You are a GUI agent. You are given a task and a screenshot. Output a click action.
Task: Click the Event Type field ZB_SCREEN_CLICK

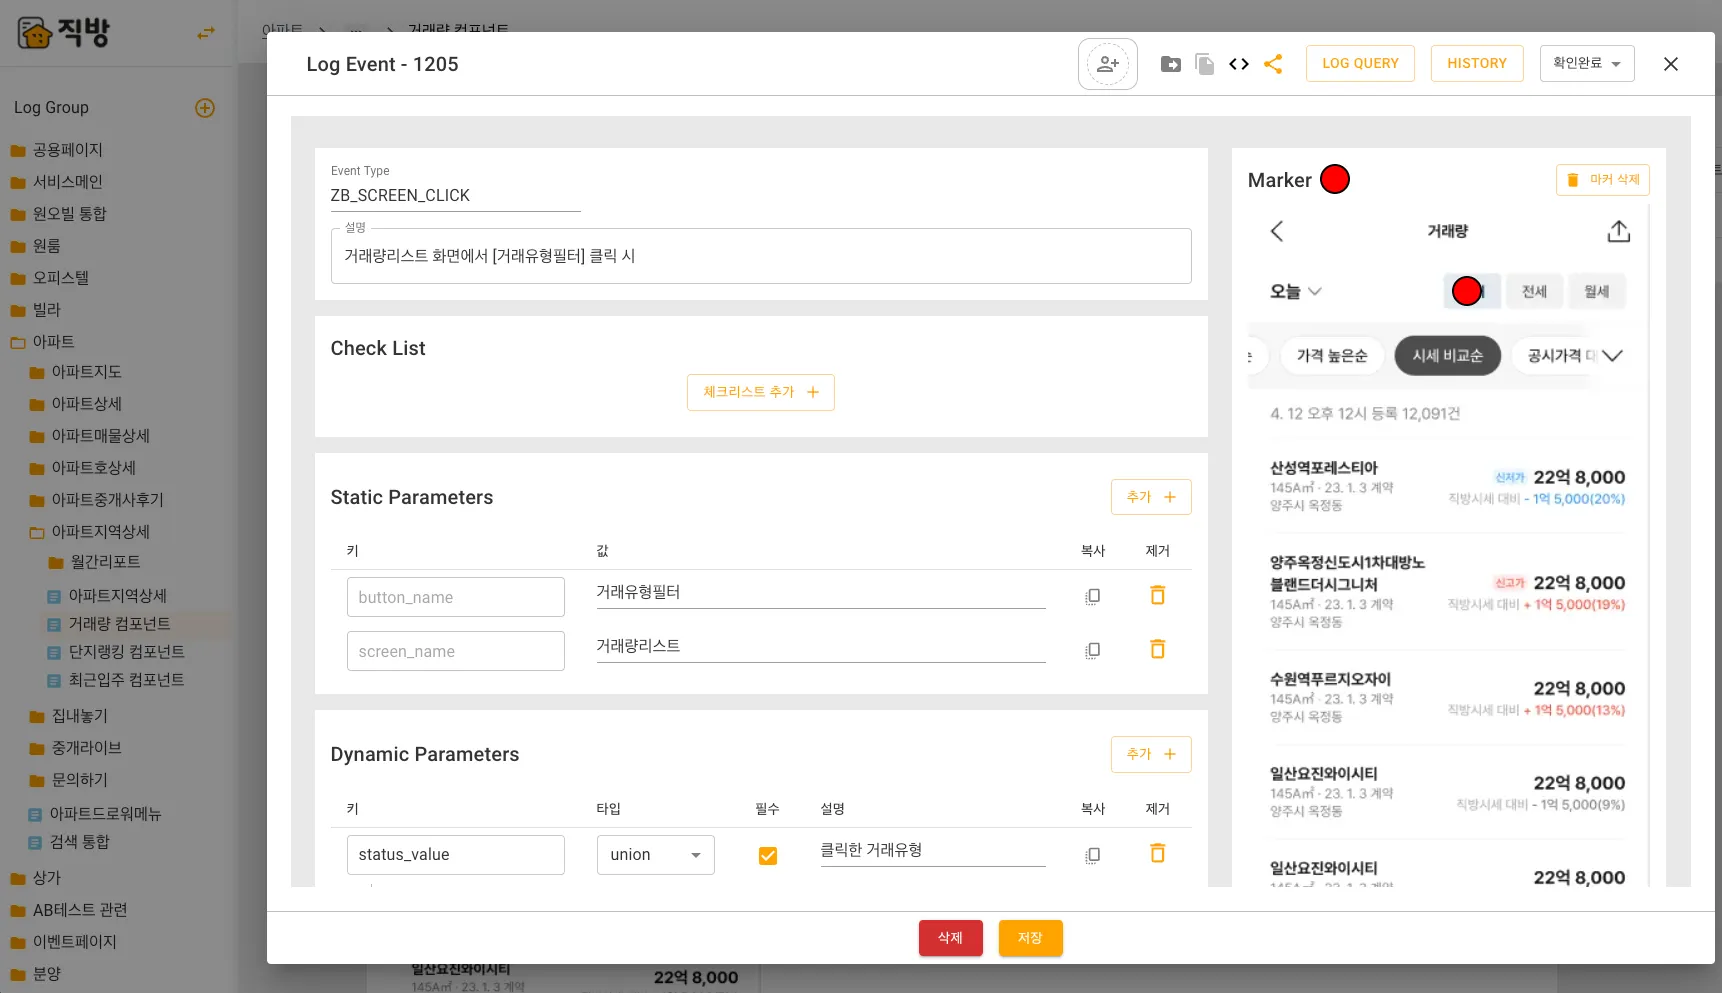tap(456, 196)
